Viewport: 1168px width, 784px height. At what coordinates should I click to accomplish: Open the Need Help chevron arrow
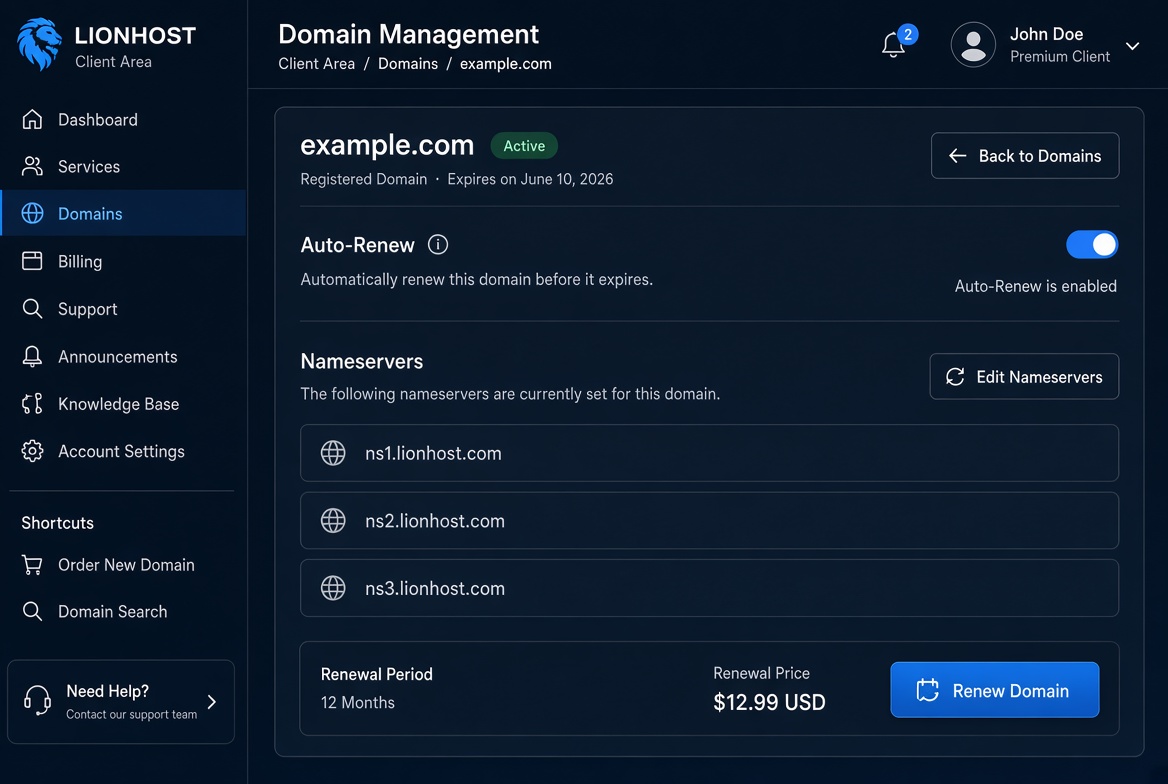[x=212, y=702]
